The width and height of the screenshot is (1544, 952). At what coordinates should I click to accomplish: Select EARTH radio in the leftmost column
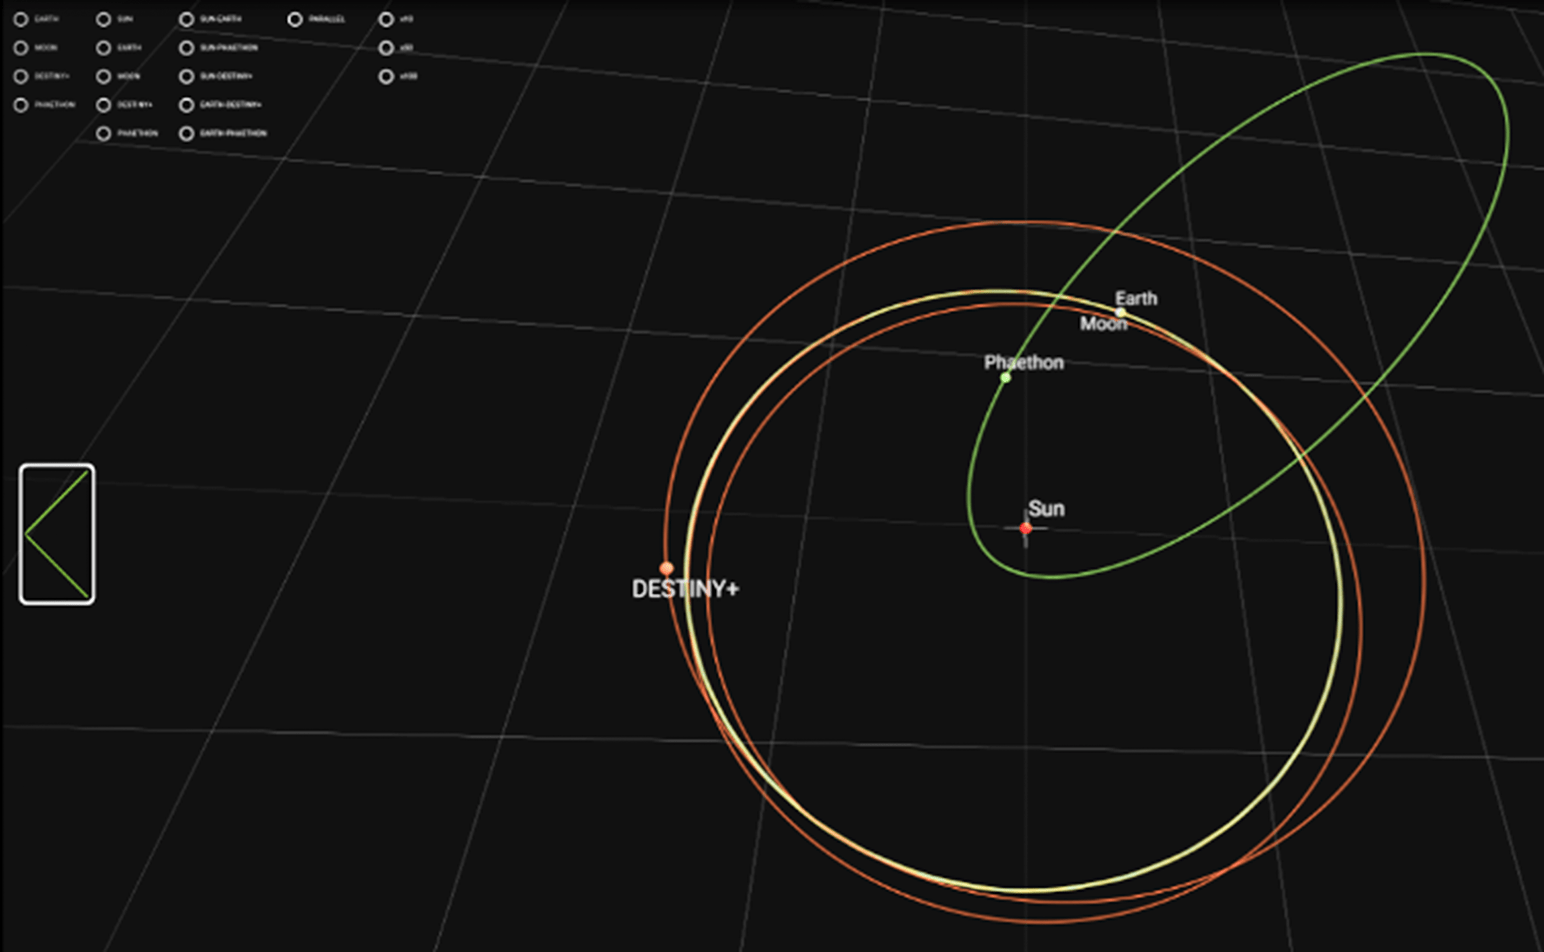click(x=21, y=19)
